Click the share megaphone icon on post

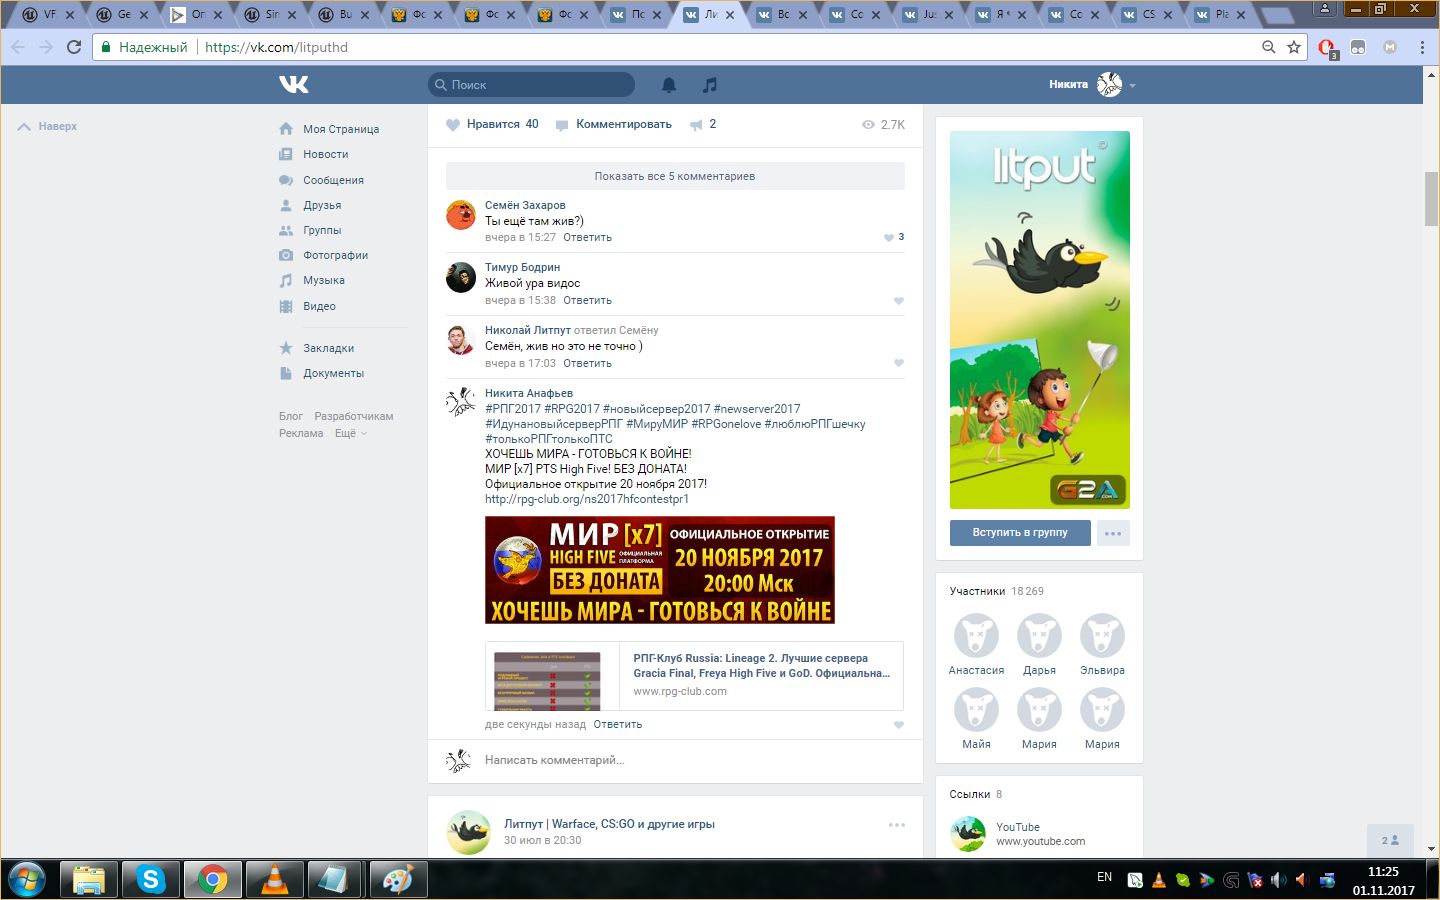pyautogui.click(x=696, y=125)
